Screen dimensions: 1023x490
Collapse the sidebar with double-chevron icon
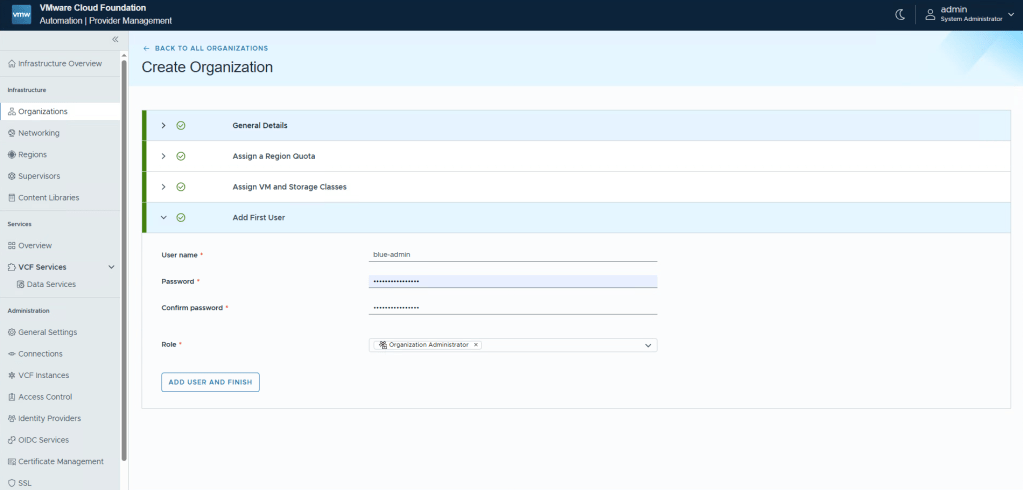[x=115, y=39]
